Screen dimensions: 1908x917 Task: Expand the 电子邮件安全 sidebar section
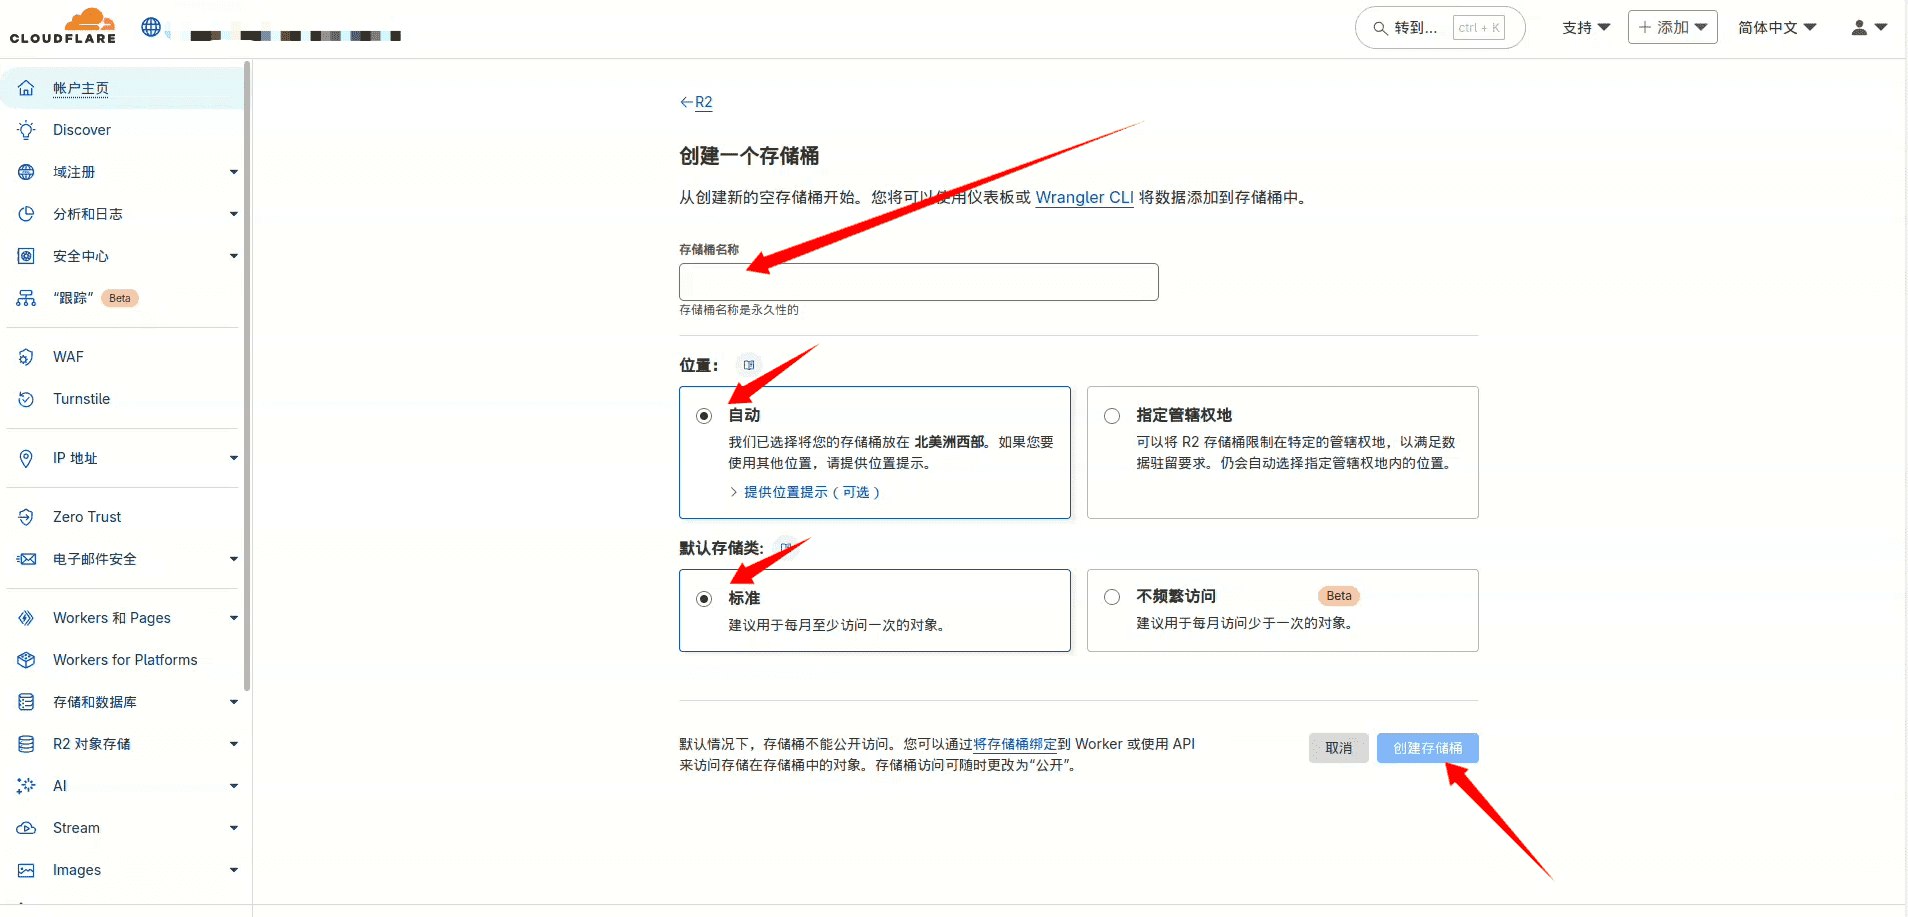click(x=234, y=559)
